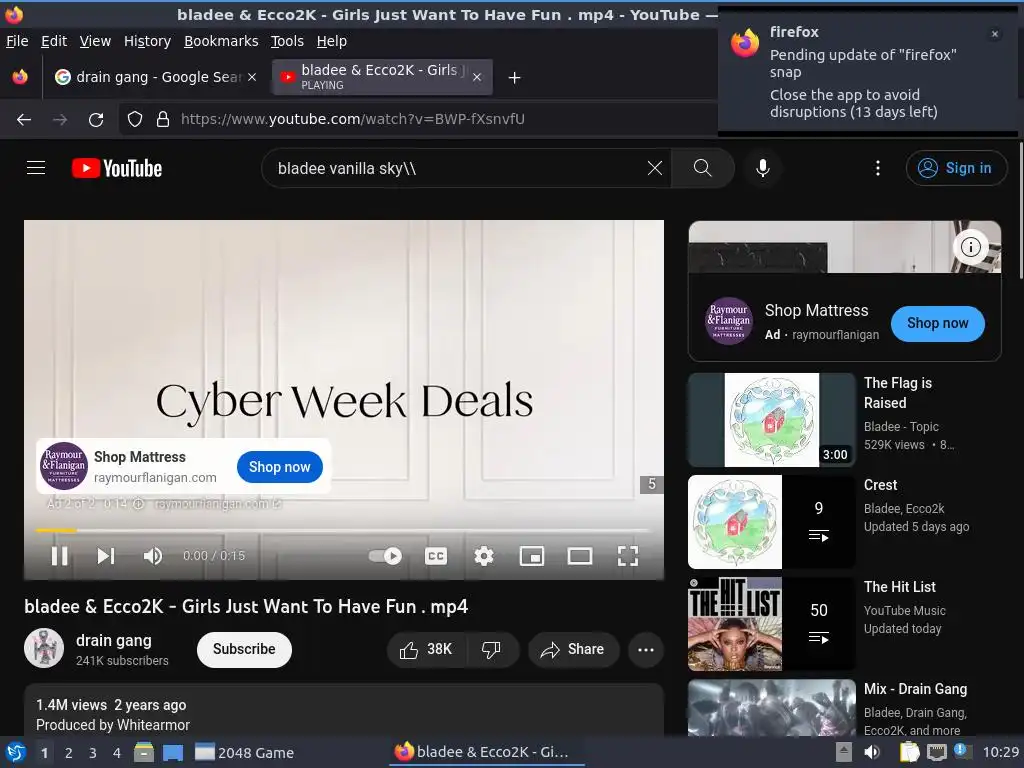Viewport: 1024px width, 768px height.
Task: Open ad info icon on sidebar ad
Action: coord(970,247)
